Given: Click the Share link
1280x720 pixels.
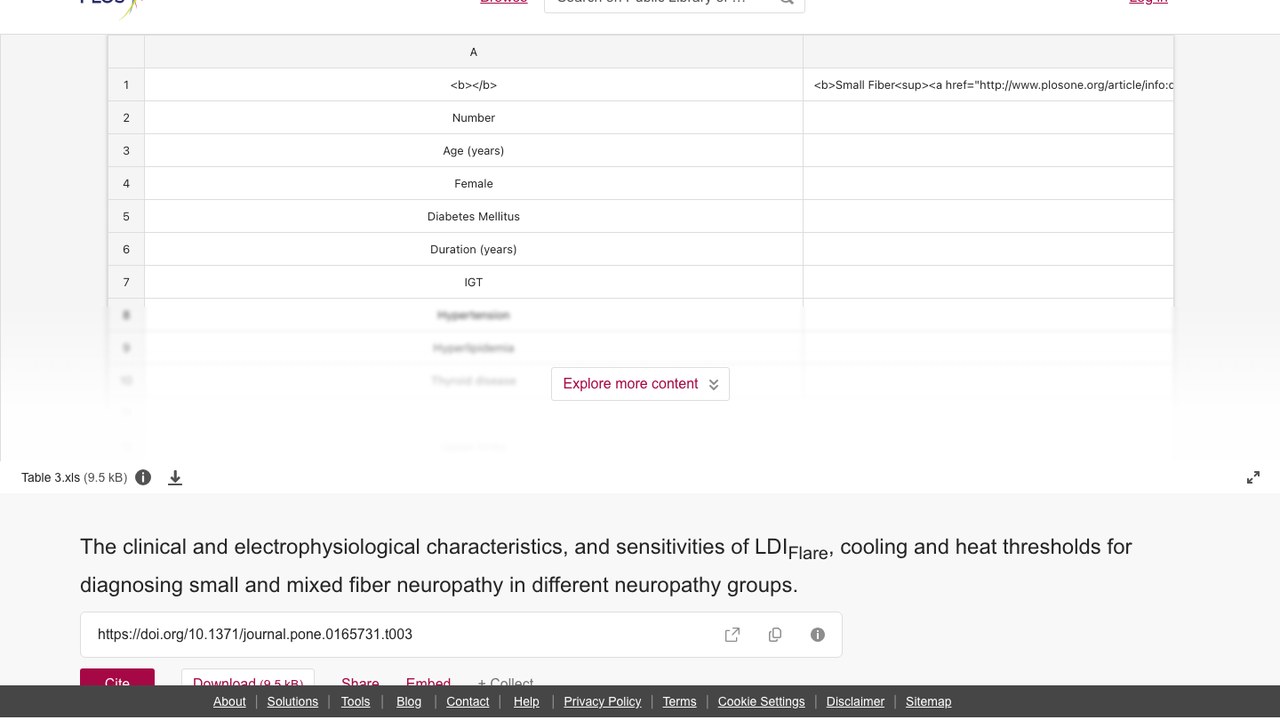Looking at the screenshot, I should tap(360, 682).
